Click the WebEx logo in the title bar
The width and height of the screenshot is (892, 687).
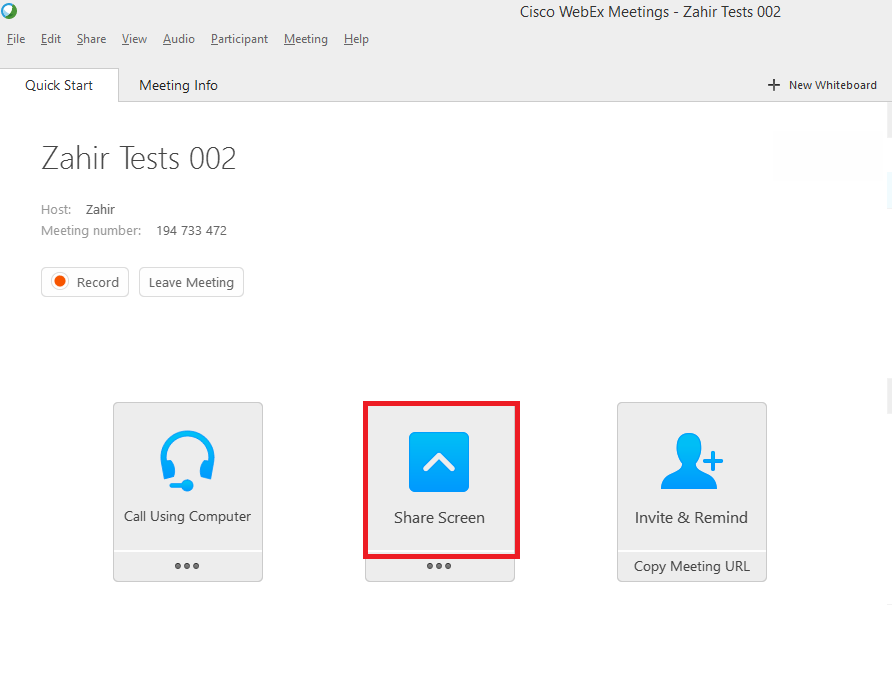pos(9,10)
